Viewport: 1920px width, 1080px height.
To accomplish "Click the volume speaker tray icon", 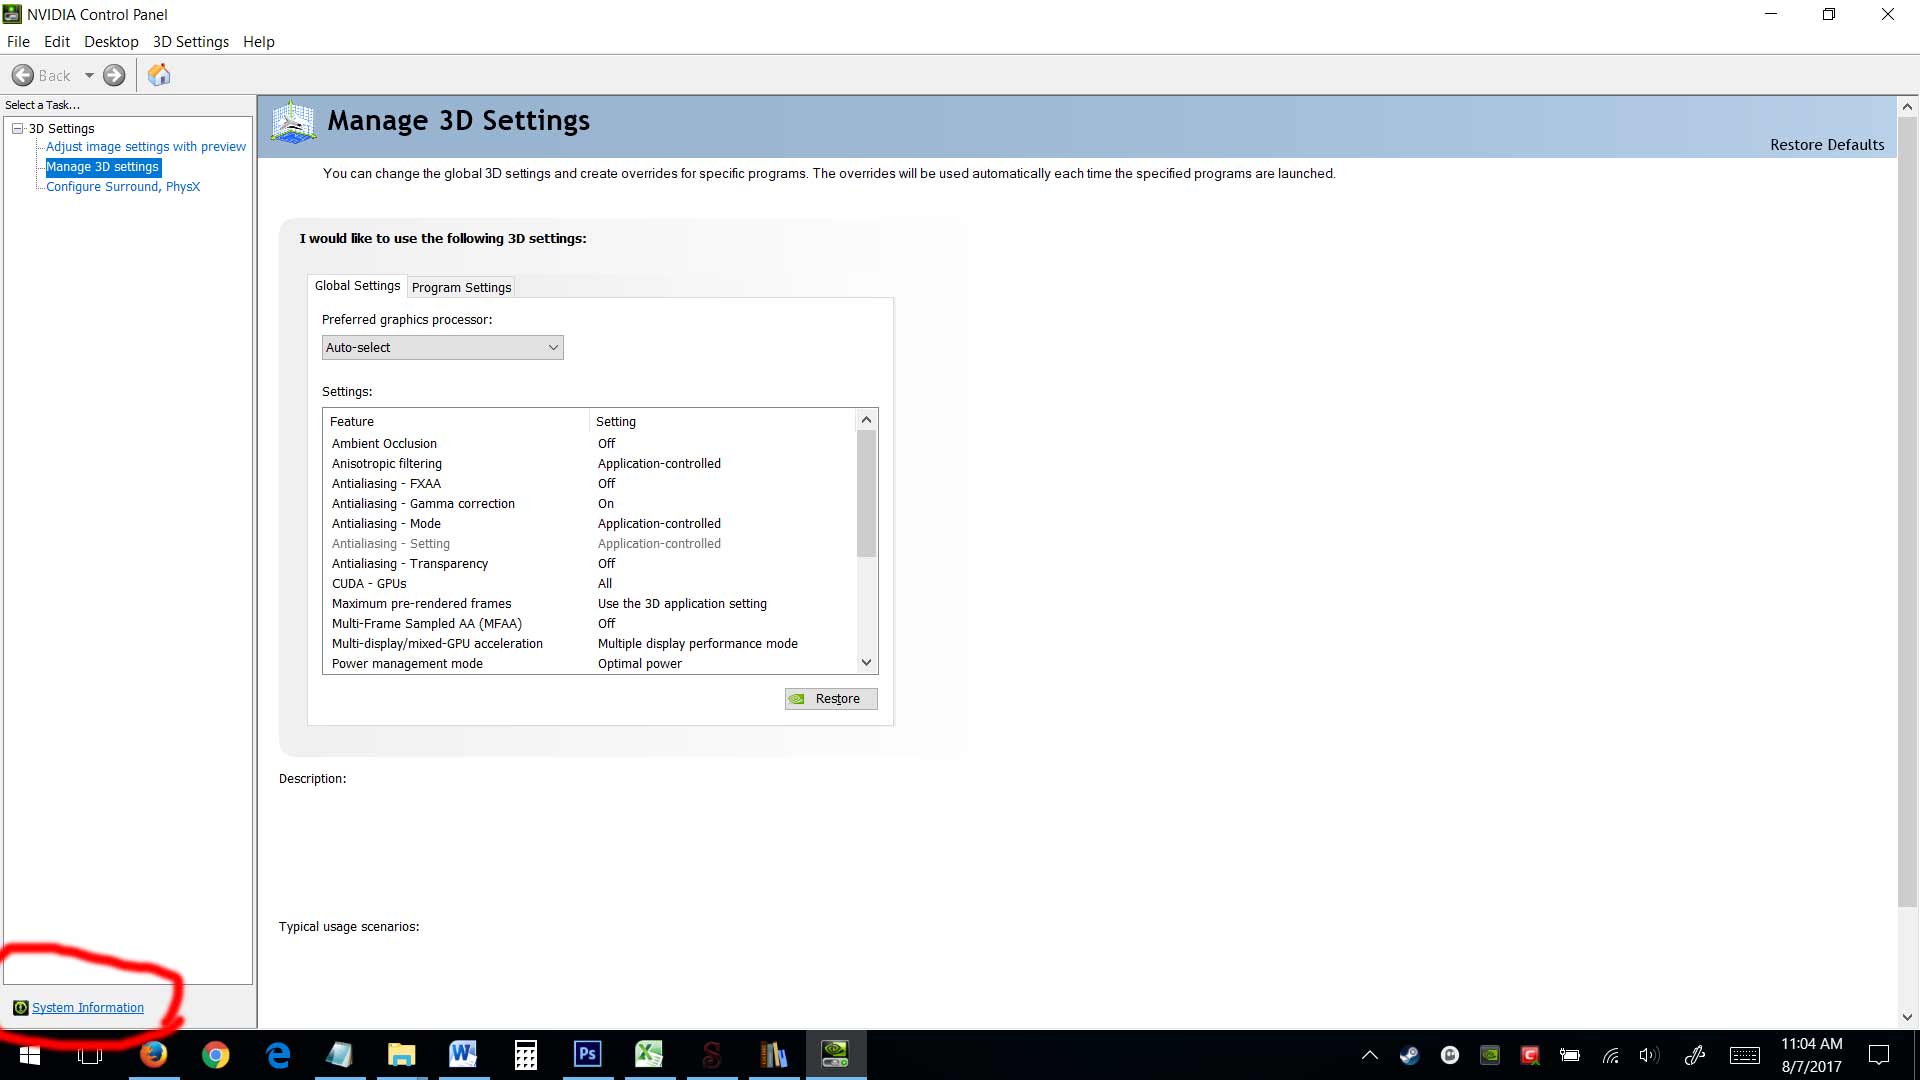I will click(1650, 1055).
